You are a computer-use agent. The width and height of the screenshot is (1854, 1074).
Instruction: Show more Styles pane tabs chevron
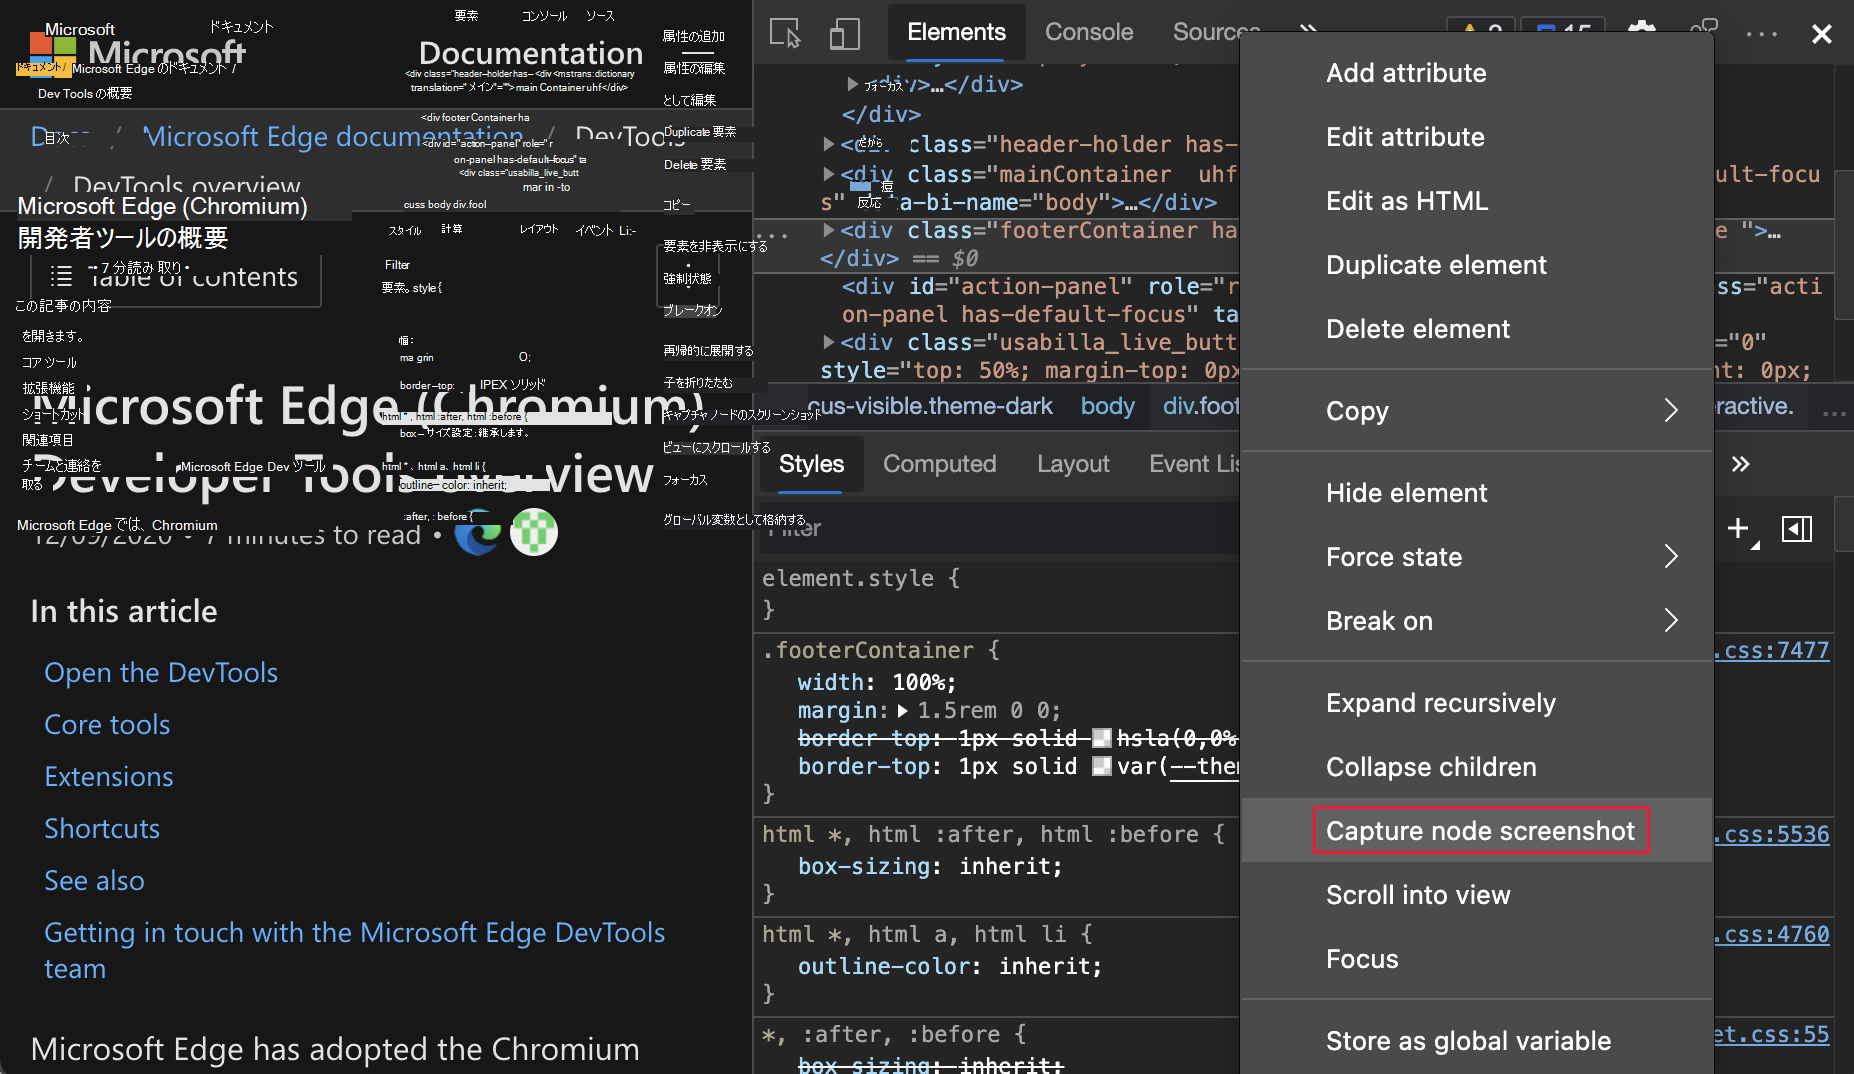1740,464
